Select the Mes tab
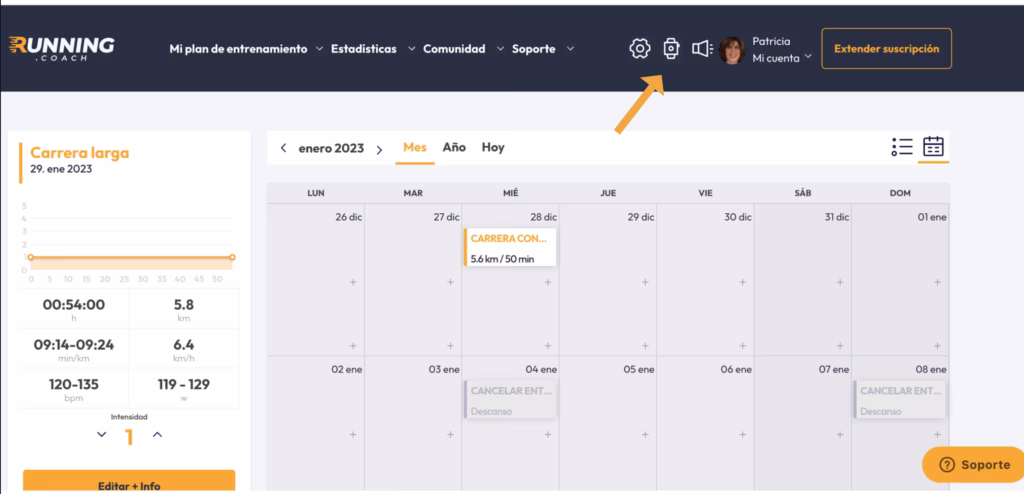The image size is (1024, 494). pos(415,147)
